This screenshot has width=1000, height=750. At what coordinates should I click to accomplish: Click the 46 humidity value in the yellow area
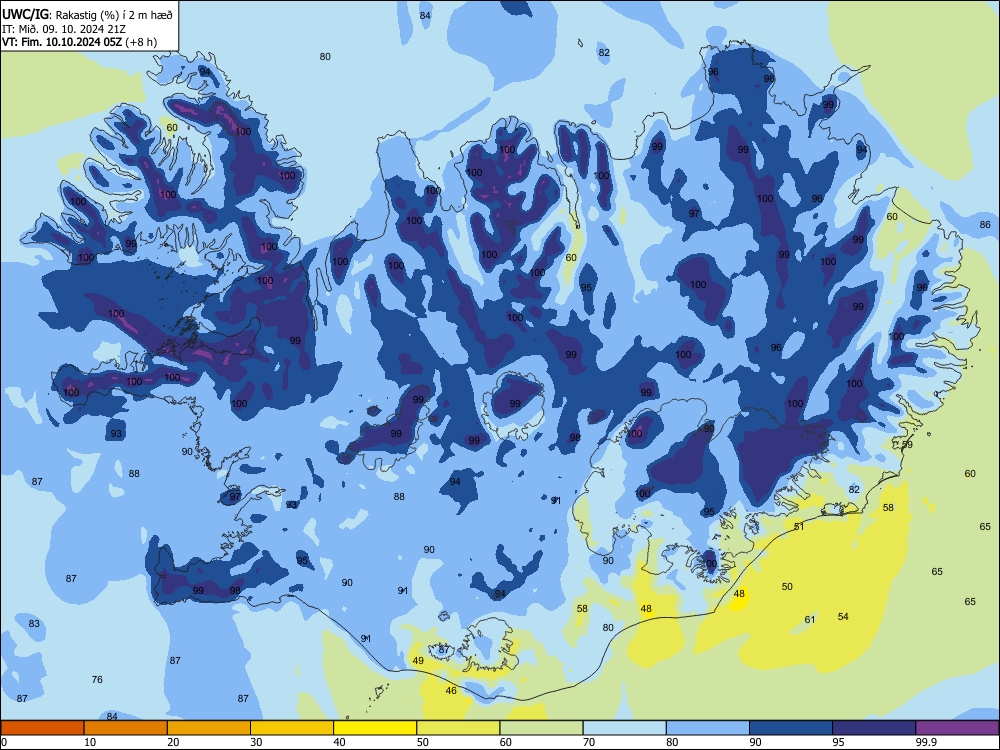click(x=451, y=690)
